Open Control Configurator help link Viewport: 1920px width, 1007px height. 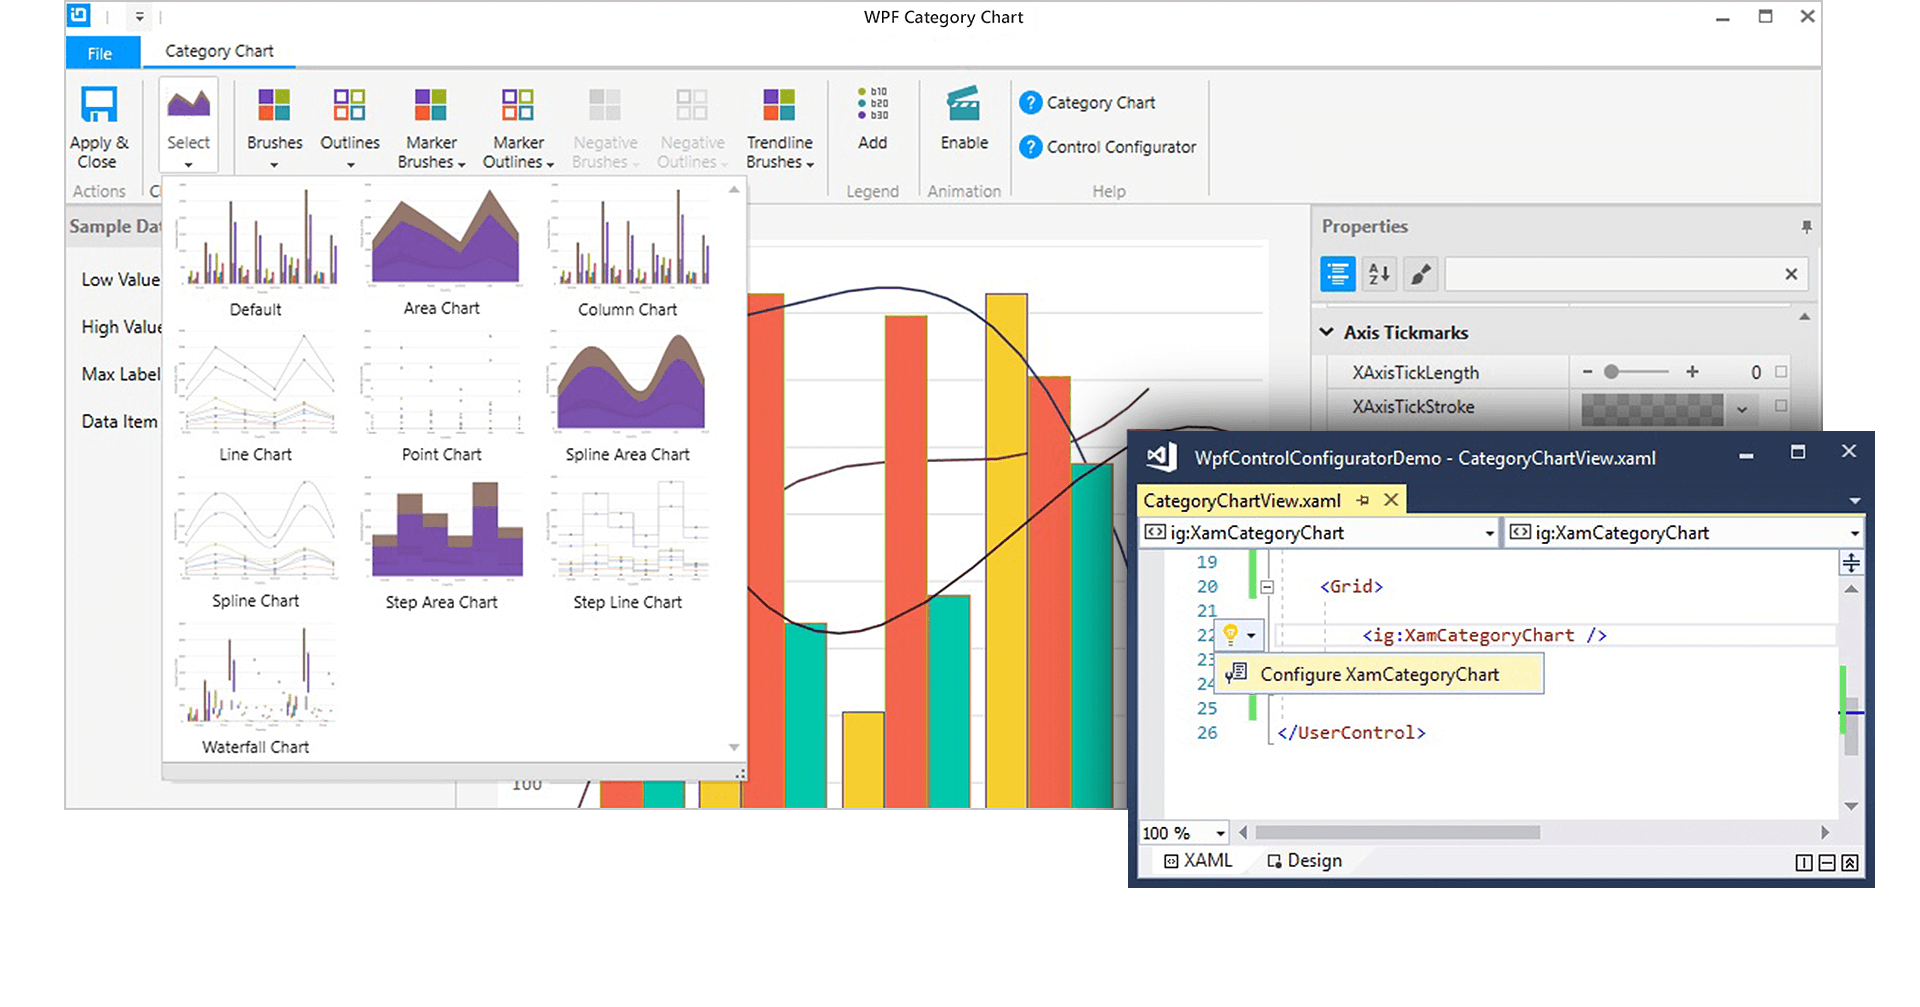1107,147
